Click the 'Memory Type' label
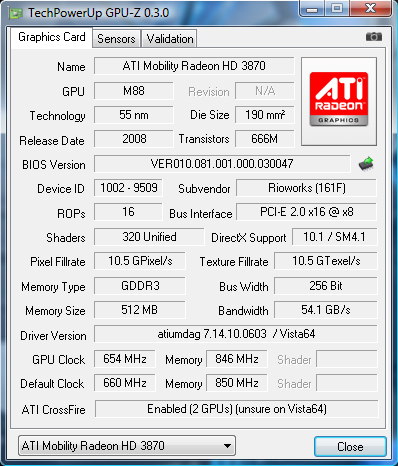 (53, 287)
